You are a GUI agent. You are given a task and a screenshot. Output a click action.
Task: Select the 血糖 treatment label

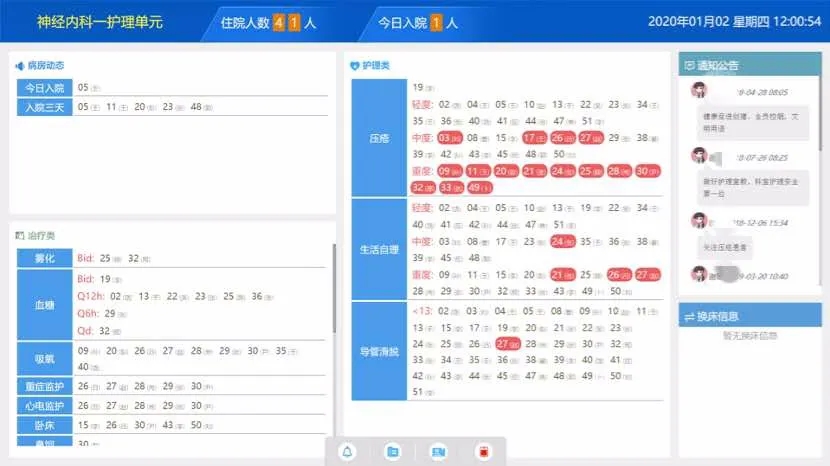(44, 305)
